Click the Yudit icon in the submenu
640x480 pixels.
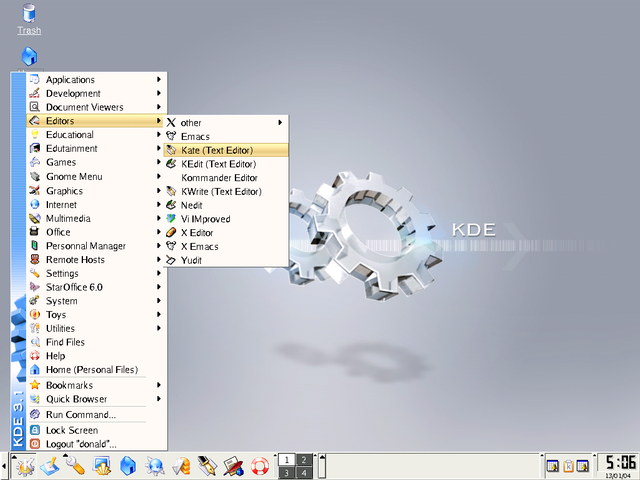pyautogui.click(x=171, y=260)
